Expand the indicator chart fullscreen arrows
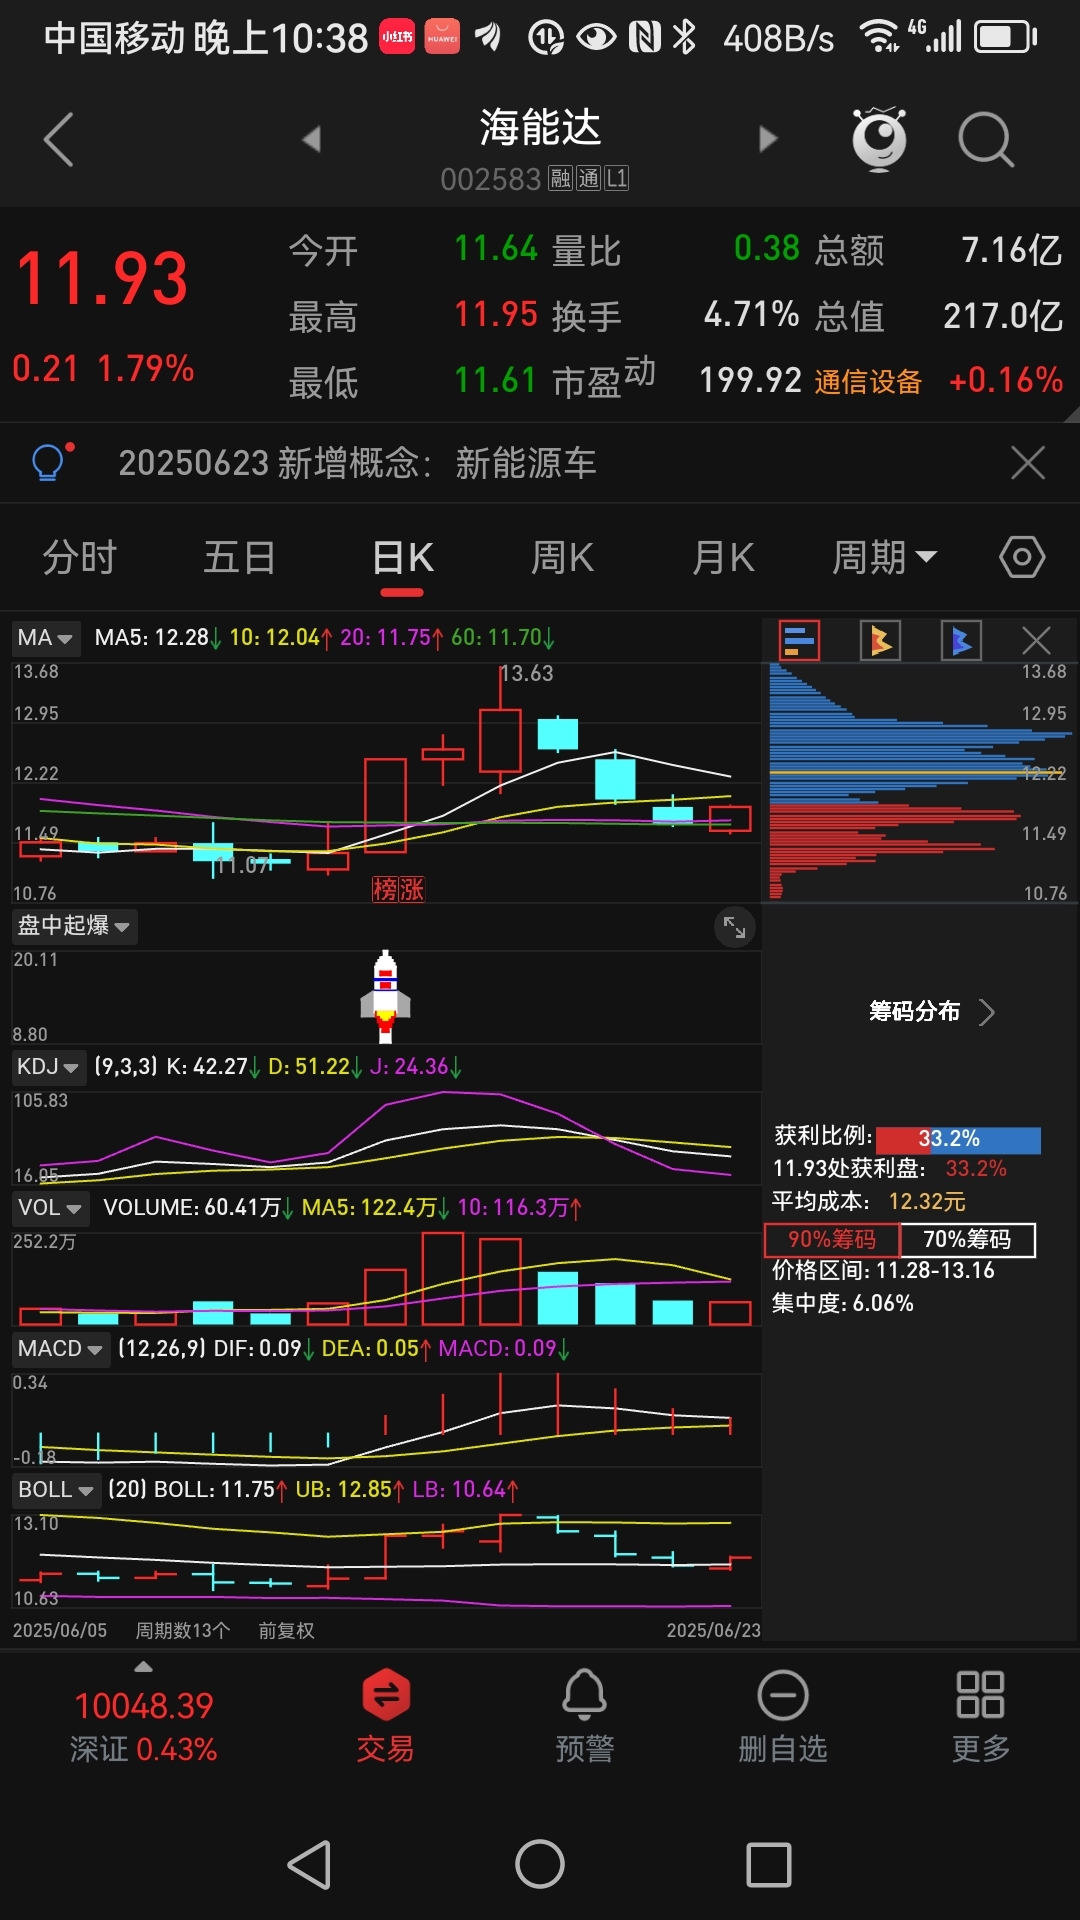Image resolution: width=1080 pixels, height=1920 pixels. pos(735,927)
